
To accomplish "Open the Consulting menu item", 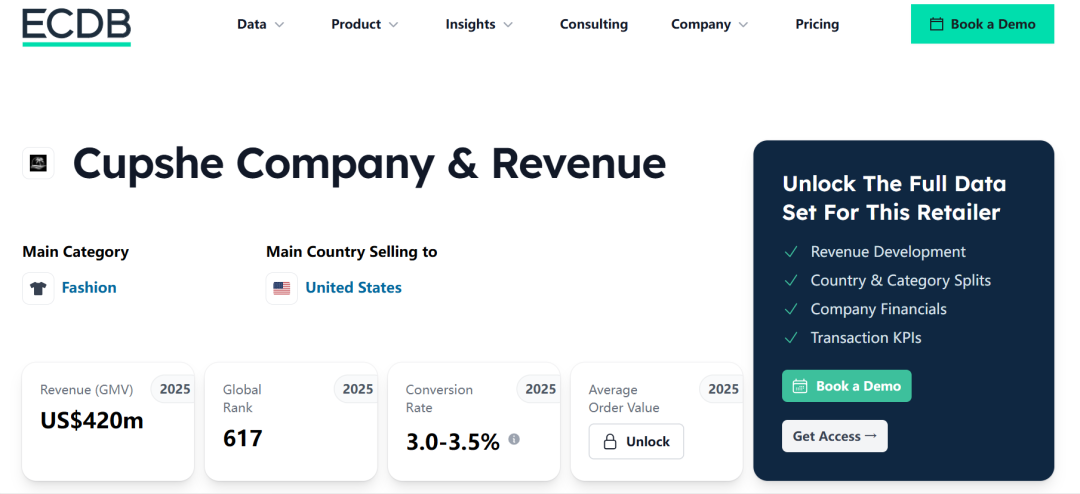I will pos(594,24).
